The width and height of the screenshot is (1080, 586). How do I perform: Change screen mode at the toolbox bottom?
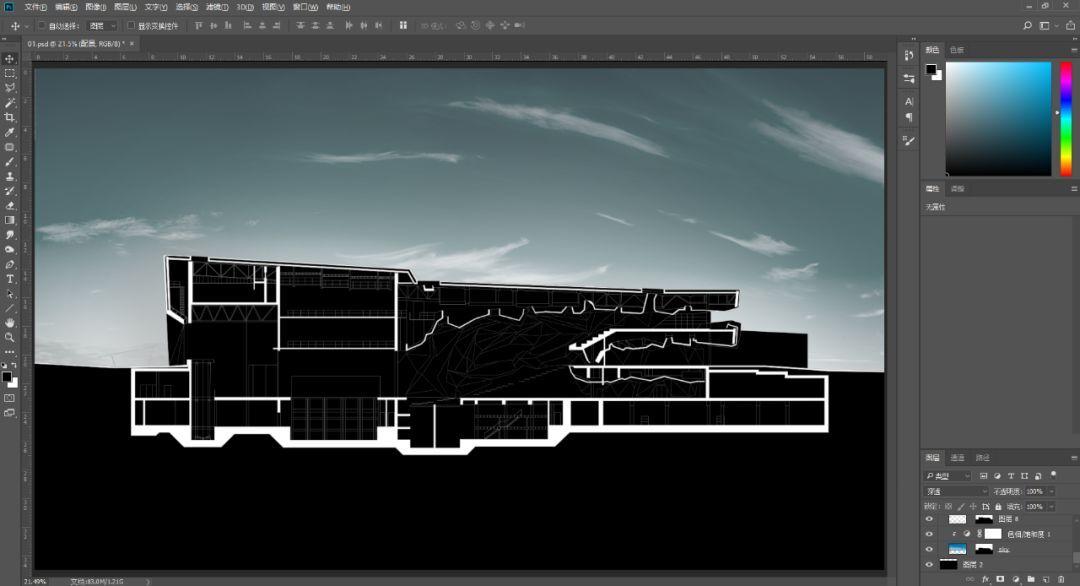[x=10, y=413]
